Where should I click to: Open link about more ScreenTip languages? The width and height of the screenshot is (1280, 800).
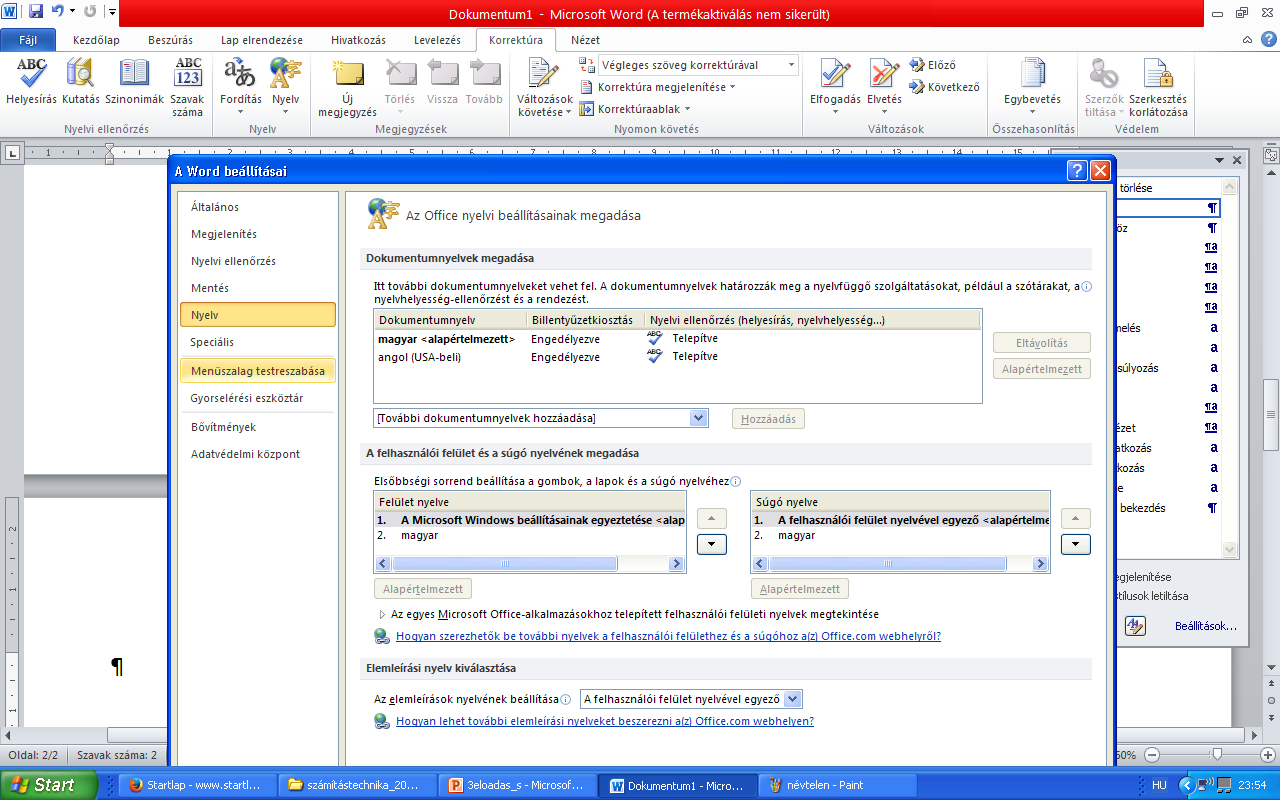(x=605, y=721)
